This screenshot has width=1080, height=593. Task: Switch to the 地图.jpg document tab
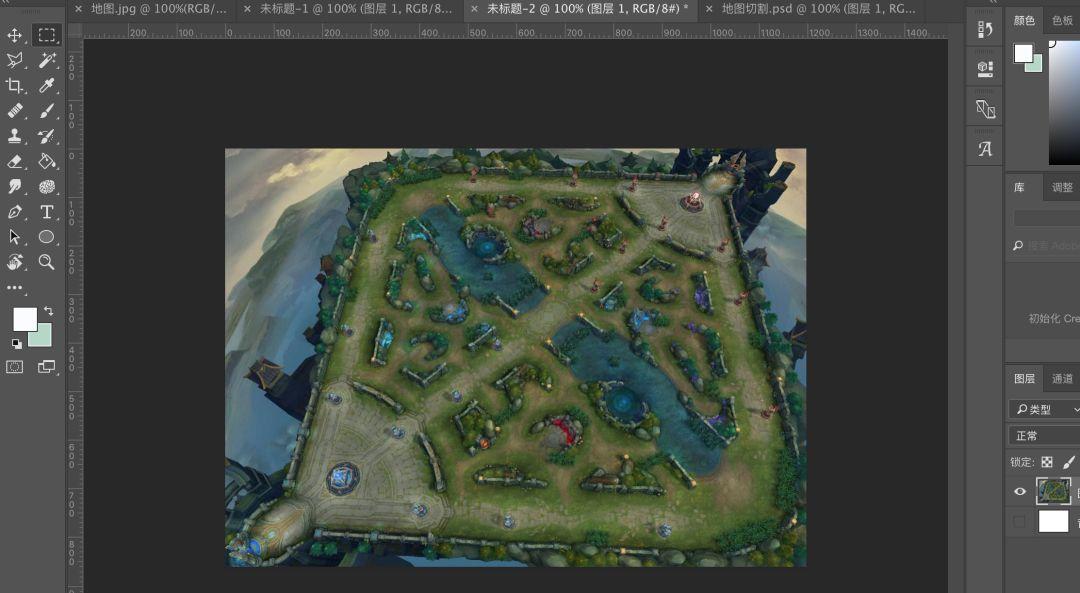158,9
